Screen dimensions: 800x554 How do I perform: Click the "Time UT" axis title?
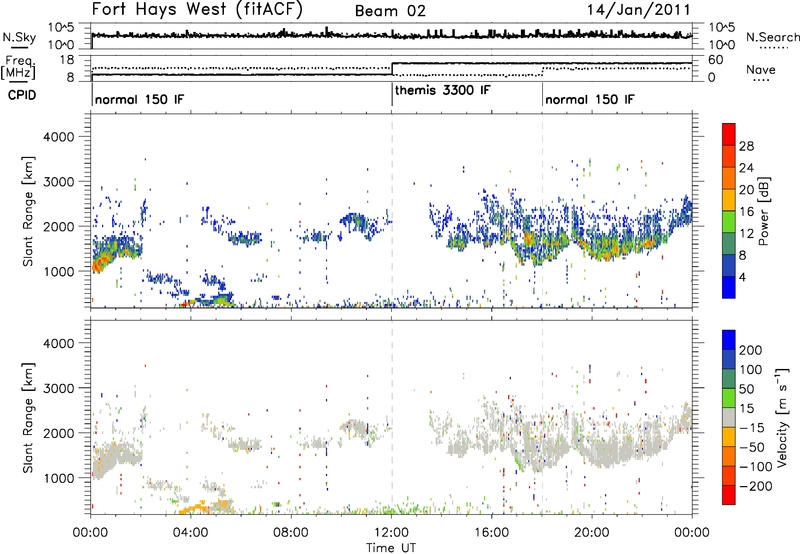click(x=391, y=548)
